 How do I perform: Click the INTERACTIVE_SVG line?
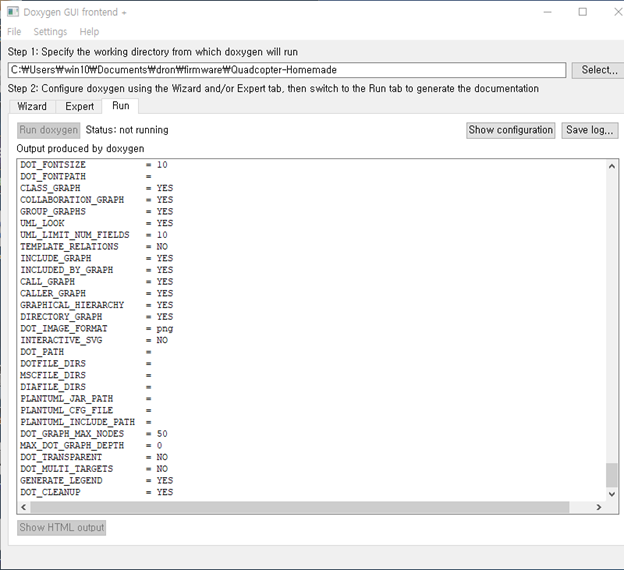click(94, 340)
